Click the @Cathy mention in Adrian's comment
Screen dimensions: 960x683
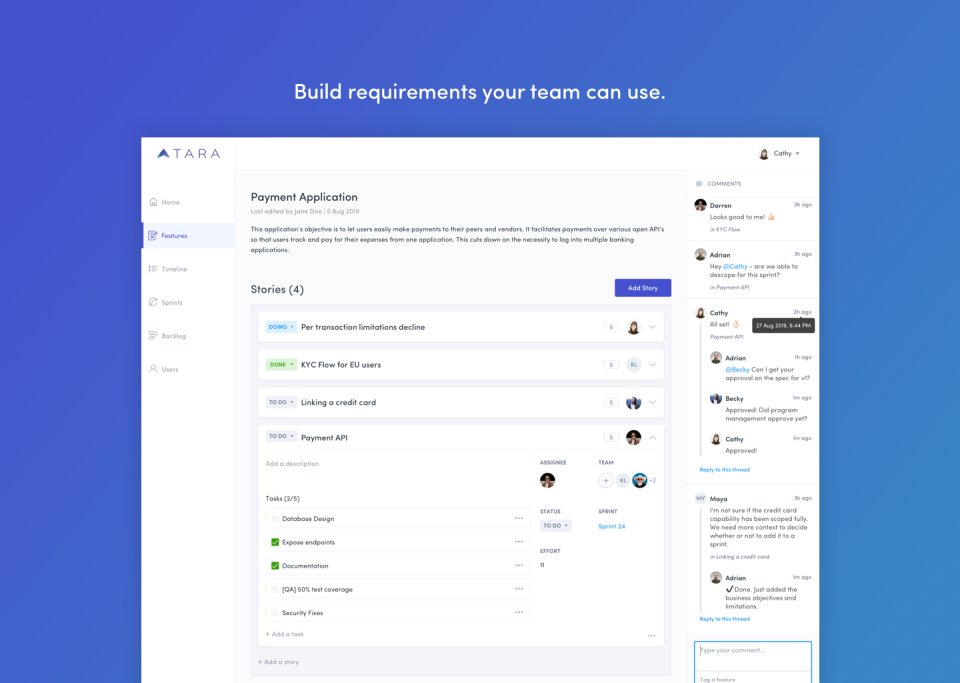[x=735, y=266]
